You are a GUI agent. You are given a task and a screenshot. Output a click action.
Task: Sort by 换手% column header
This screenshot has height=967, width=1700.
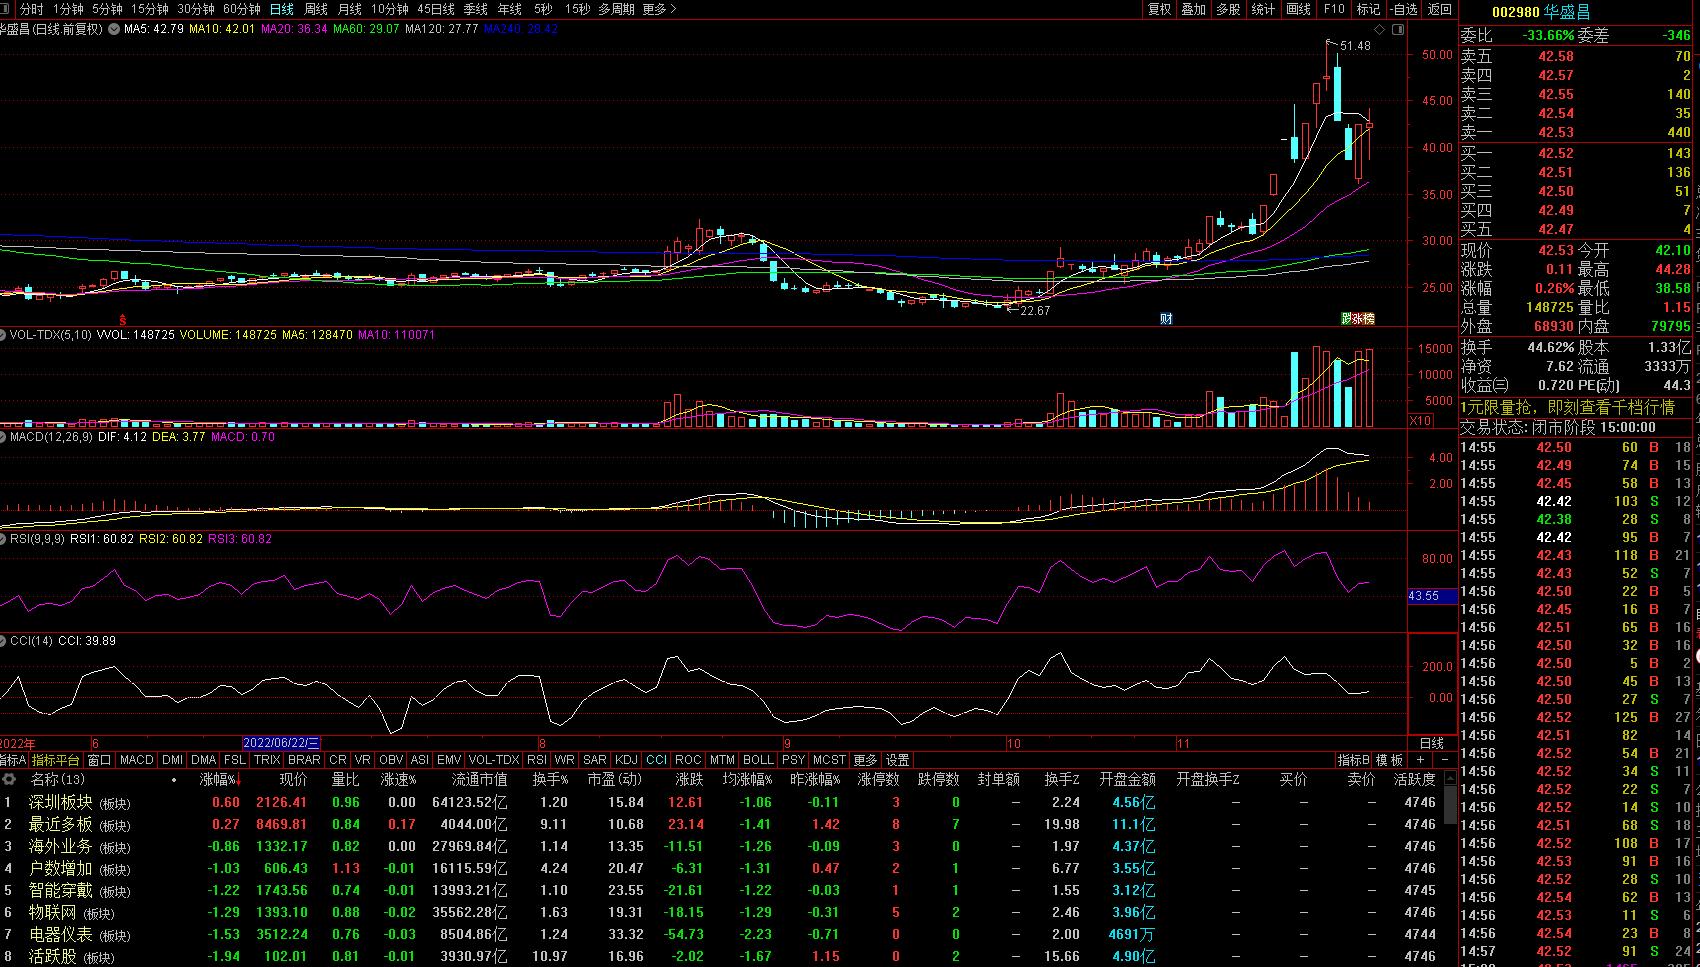pyautogui.click(x=550, y=779)
